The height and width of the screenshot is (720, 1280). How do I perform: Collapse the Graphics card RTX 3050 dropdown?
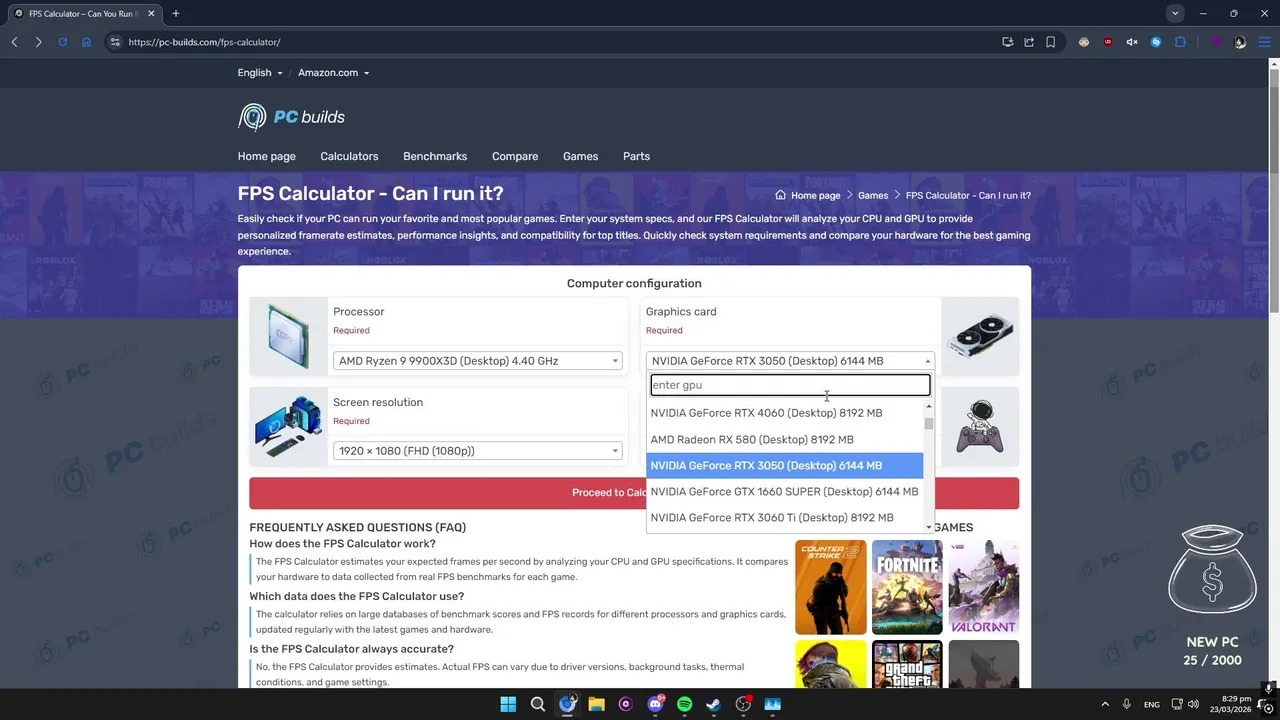[x=790, y=361]
